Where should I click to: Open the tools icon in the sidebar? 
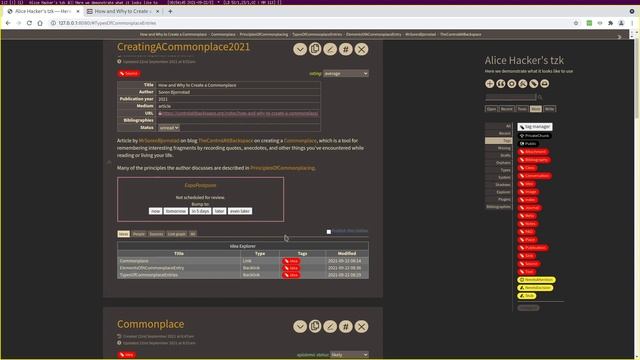coord(523,84)
